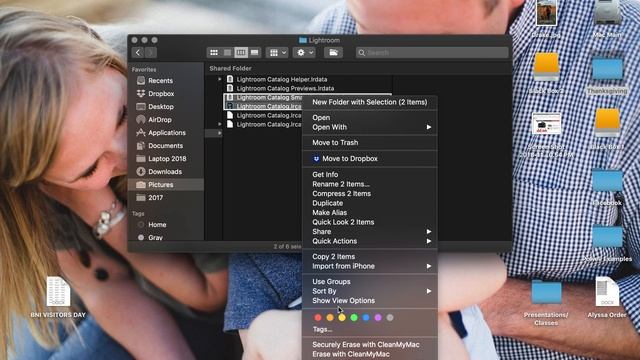Select the Alyssa Order desktop document
Image resolution: width=640 pixels, height=360 pixels.
tap(607, 298)
